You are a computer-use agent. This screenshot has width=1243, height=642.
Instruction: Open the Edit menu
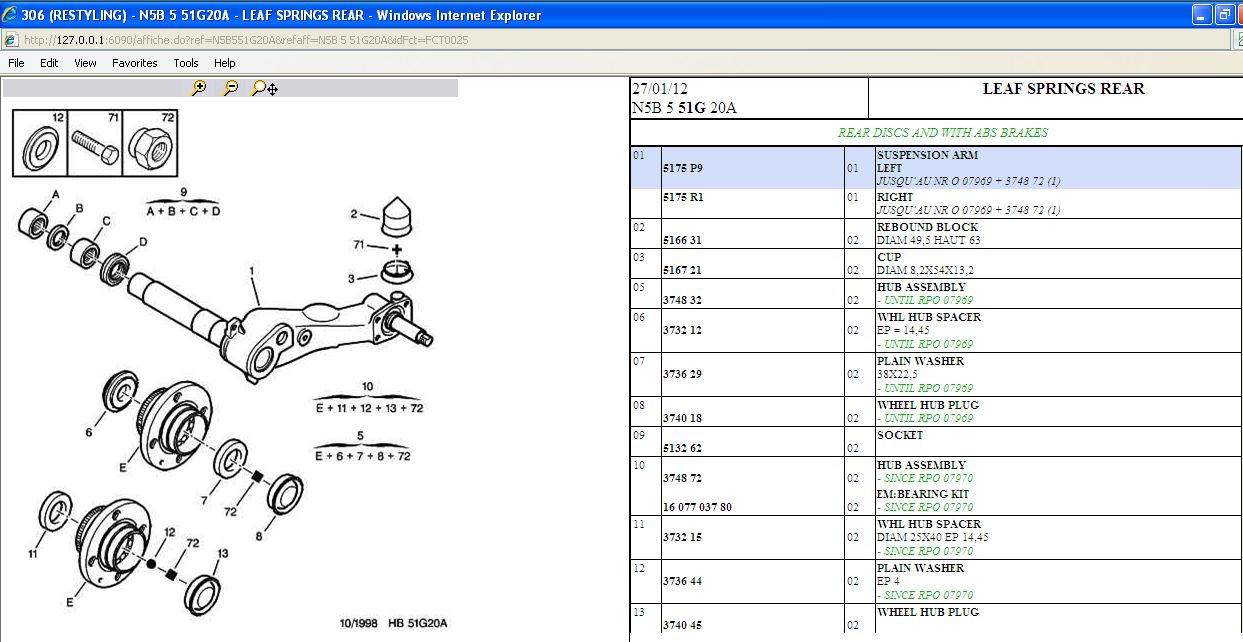tap(49, 63)
